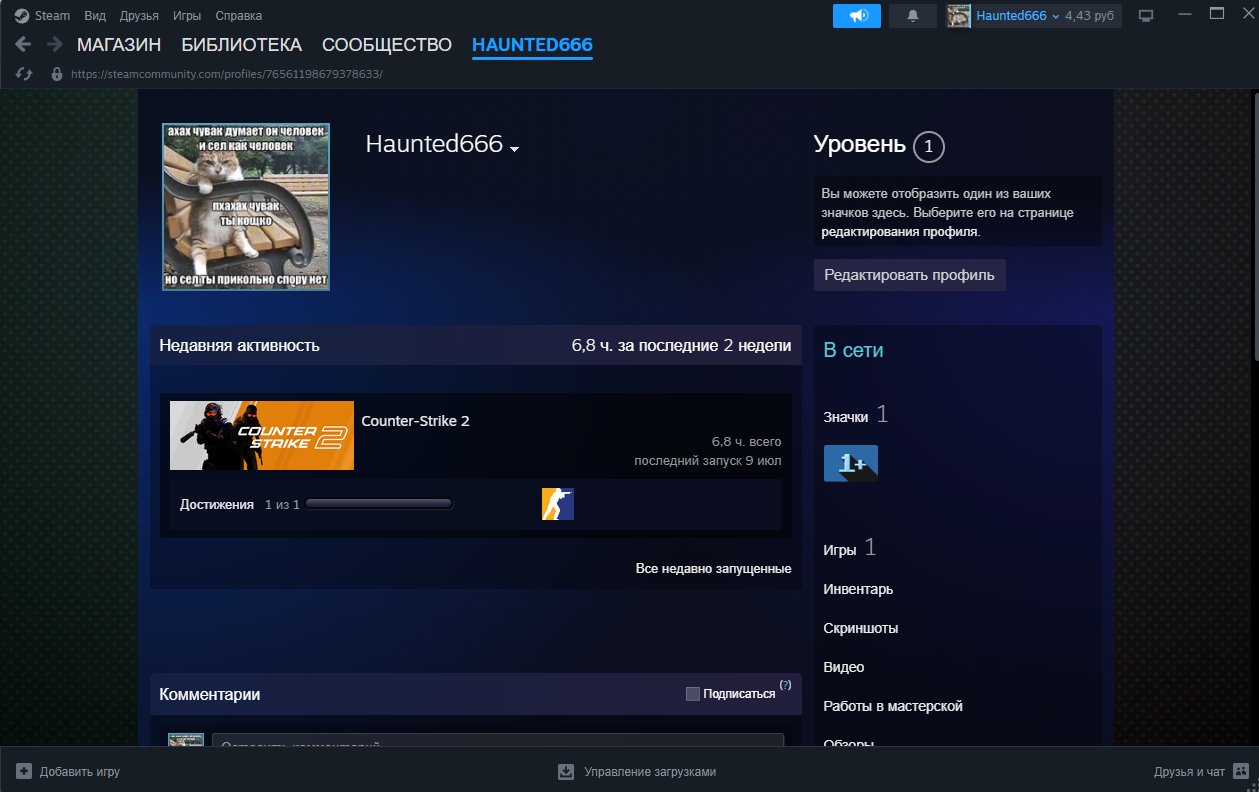Open the 1+ badge icon
Image resolution: width=1259 pixels, height=792 pixels.
pyautogui.click(x=850, y=463)
